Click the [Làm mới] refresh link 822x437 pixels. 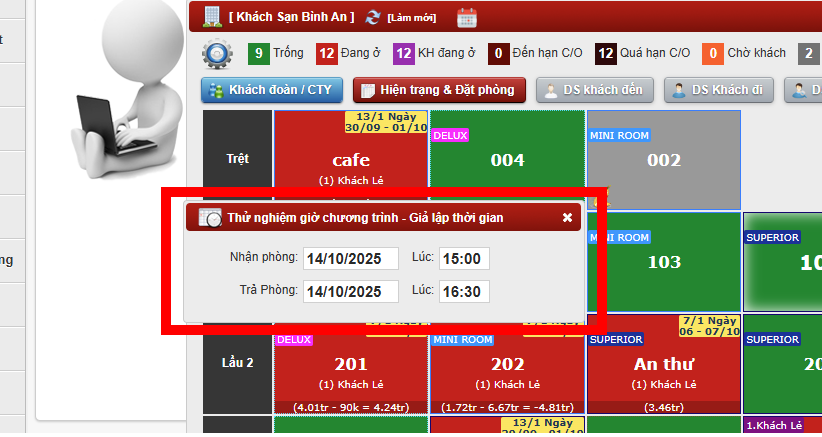(412, 18)
